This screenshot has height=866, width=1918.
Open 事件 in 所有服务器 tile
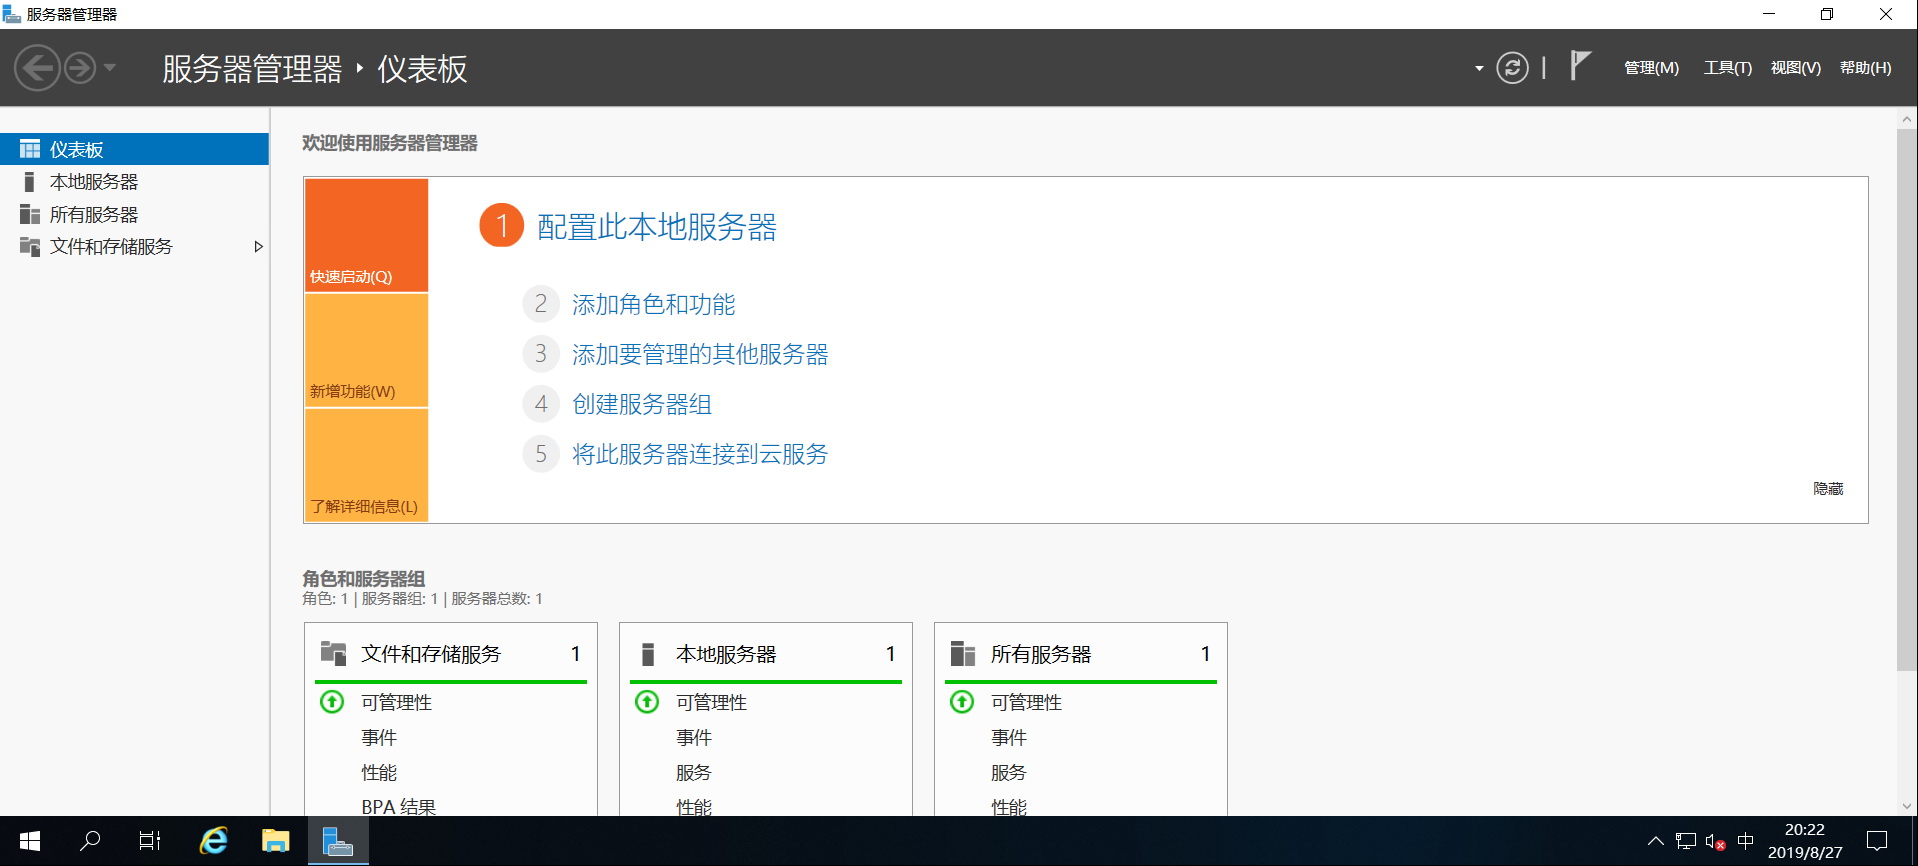(x=1009, y=737)
